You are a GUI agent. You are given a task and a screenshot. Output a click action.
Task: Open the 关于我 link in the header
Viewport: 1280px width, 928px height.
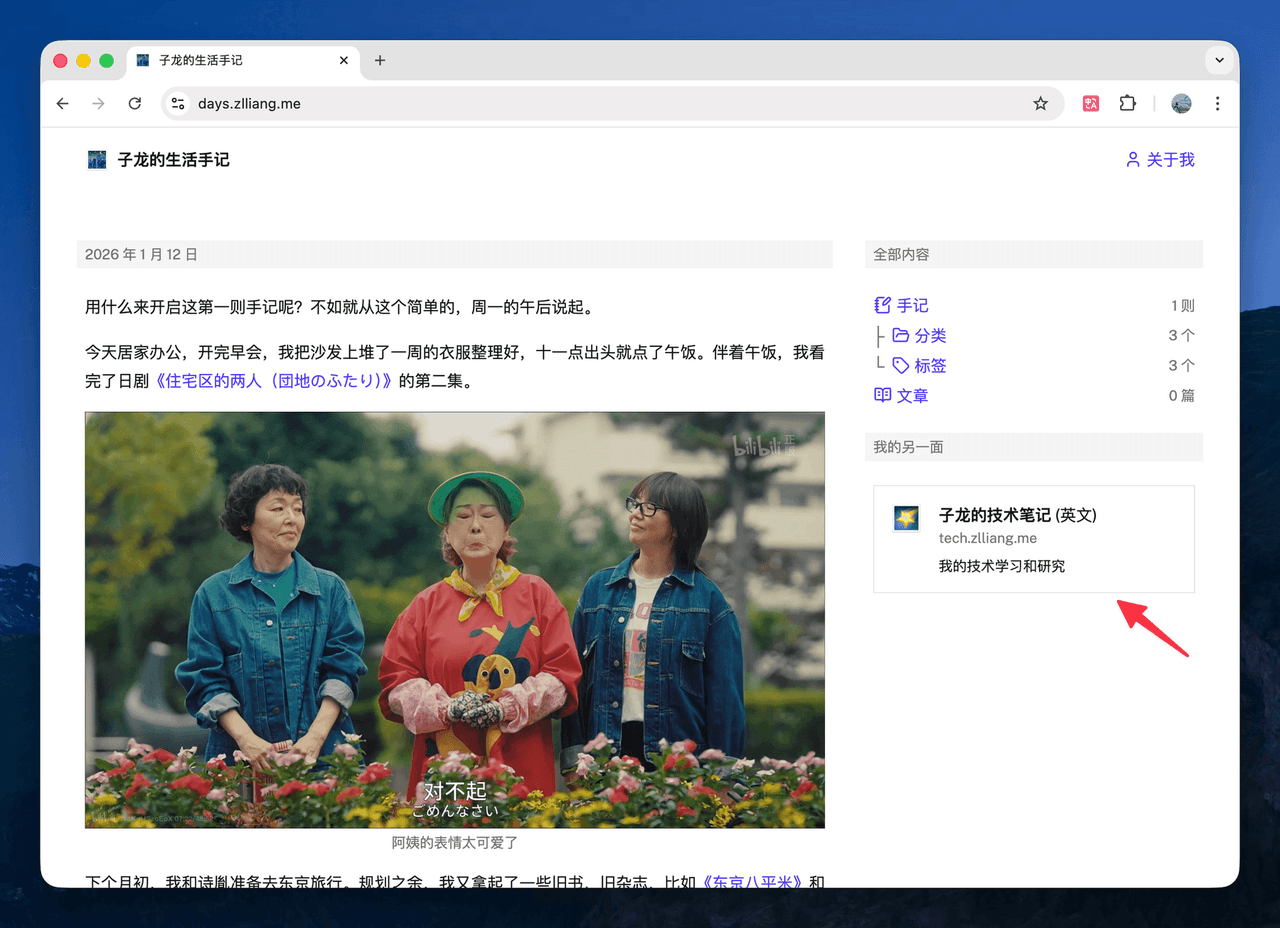point(1170,160)
